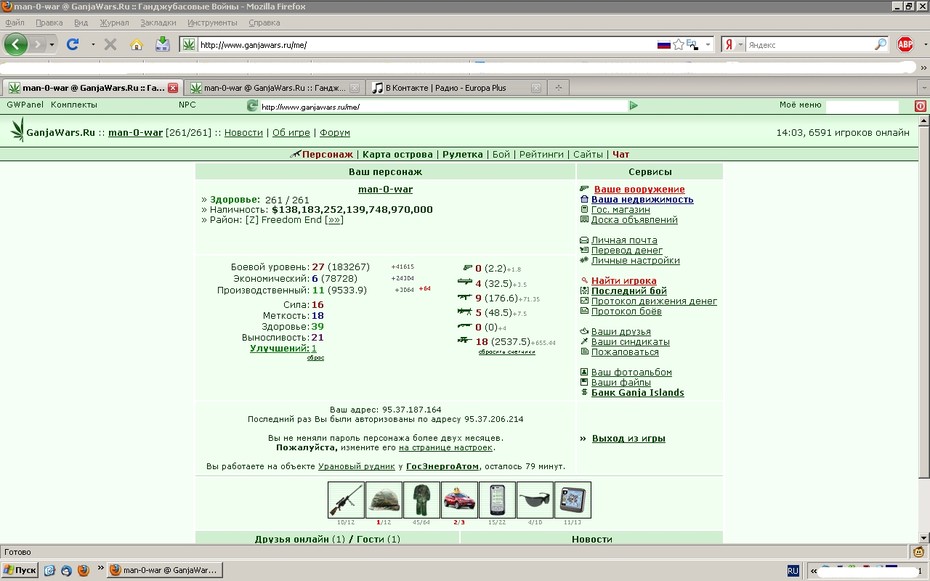Launch Firefox from quick launch bar
Screen dimensions: 930x581
click(83, 570)
